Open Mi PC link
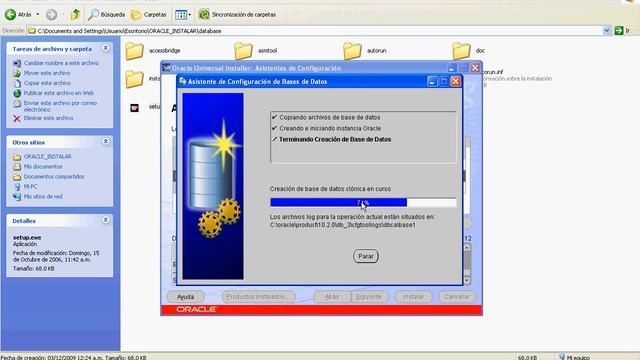640x360 pixels. pos(30,187)
